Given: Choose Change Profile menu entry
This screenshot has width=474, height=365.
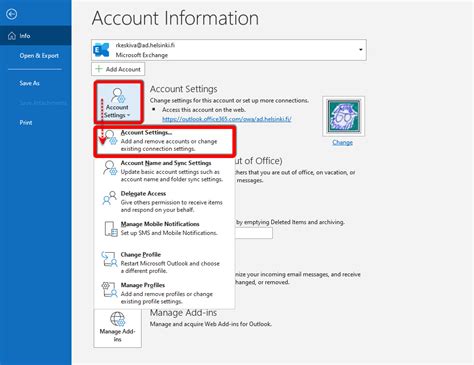Looking at the screenshot, I should pyautogui.click(x=165, y=263).
